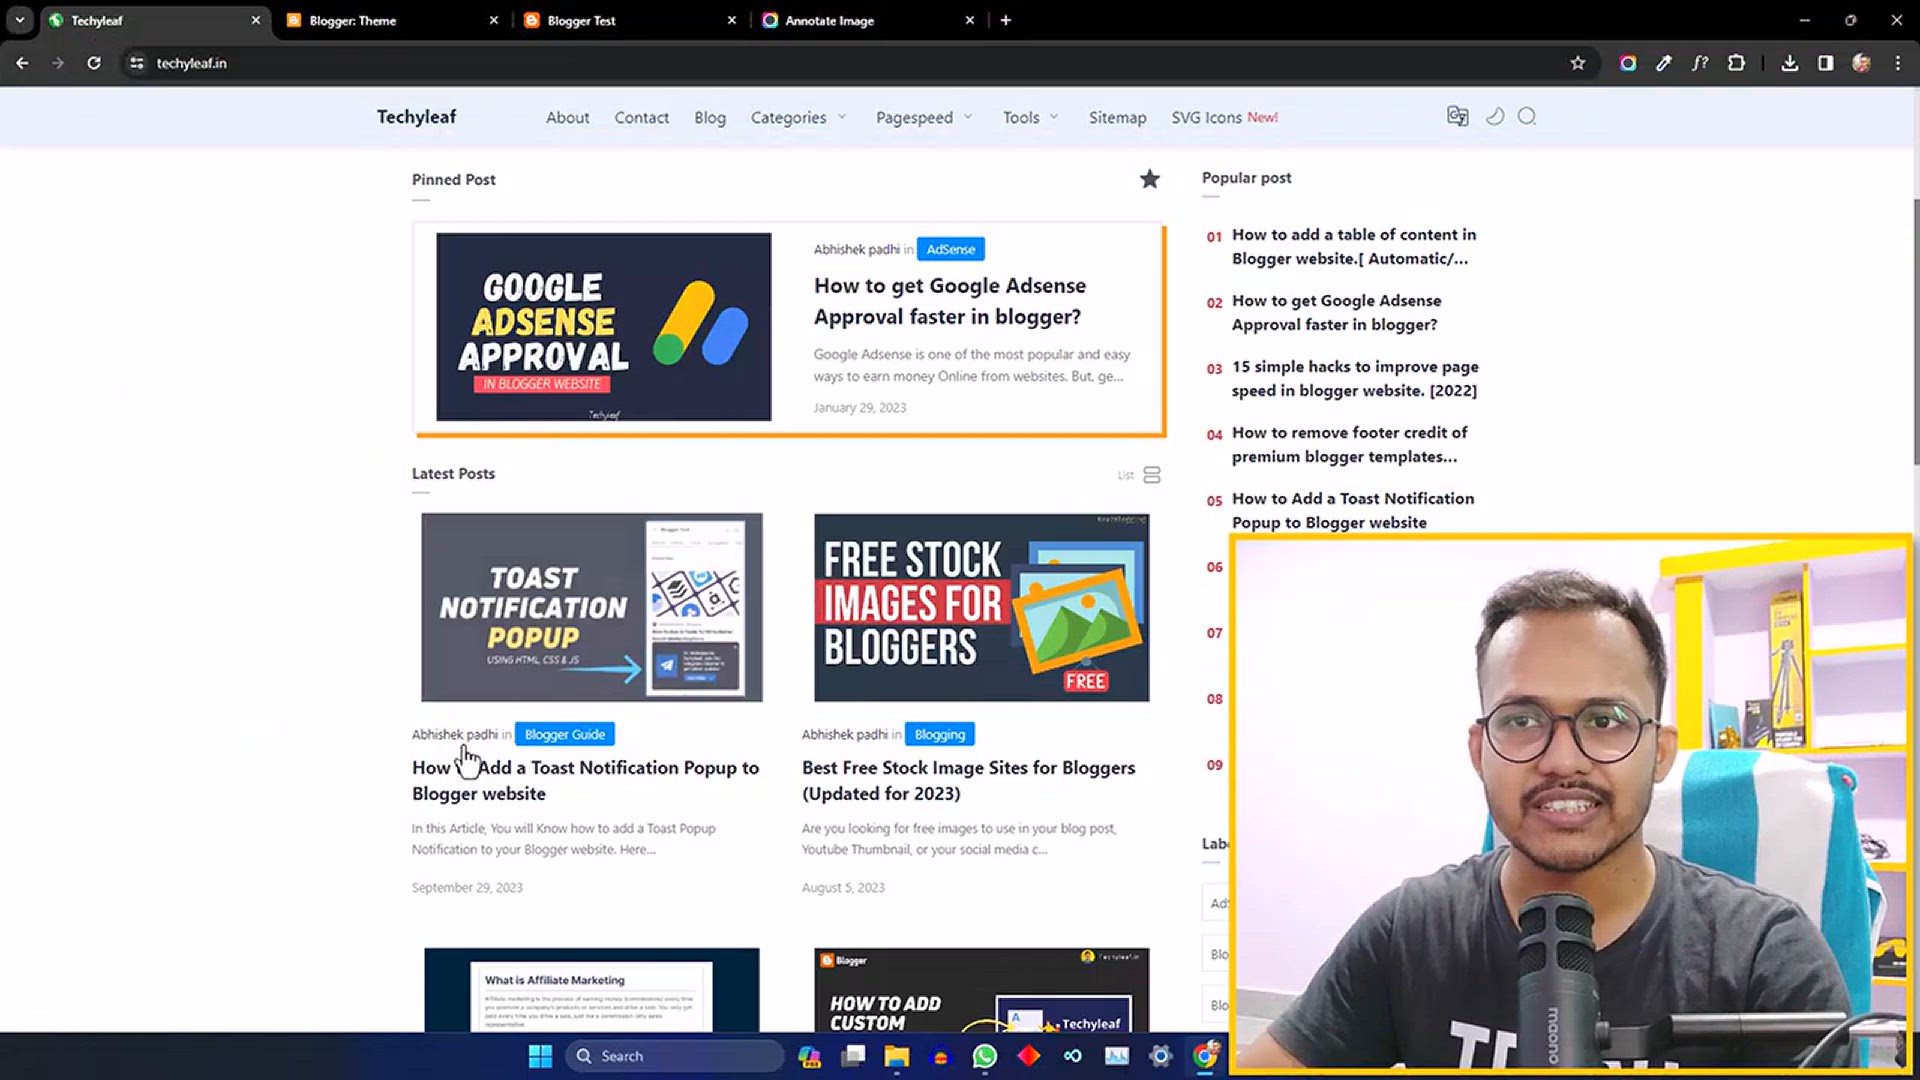
Task: Open WhatsApp from the taskbar
Action: coord(985,1056)
